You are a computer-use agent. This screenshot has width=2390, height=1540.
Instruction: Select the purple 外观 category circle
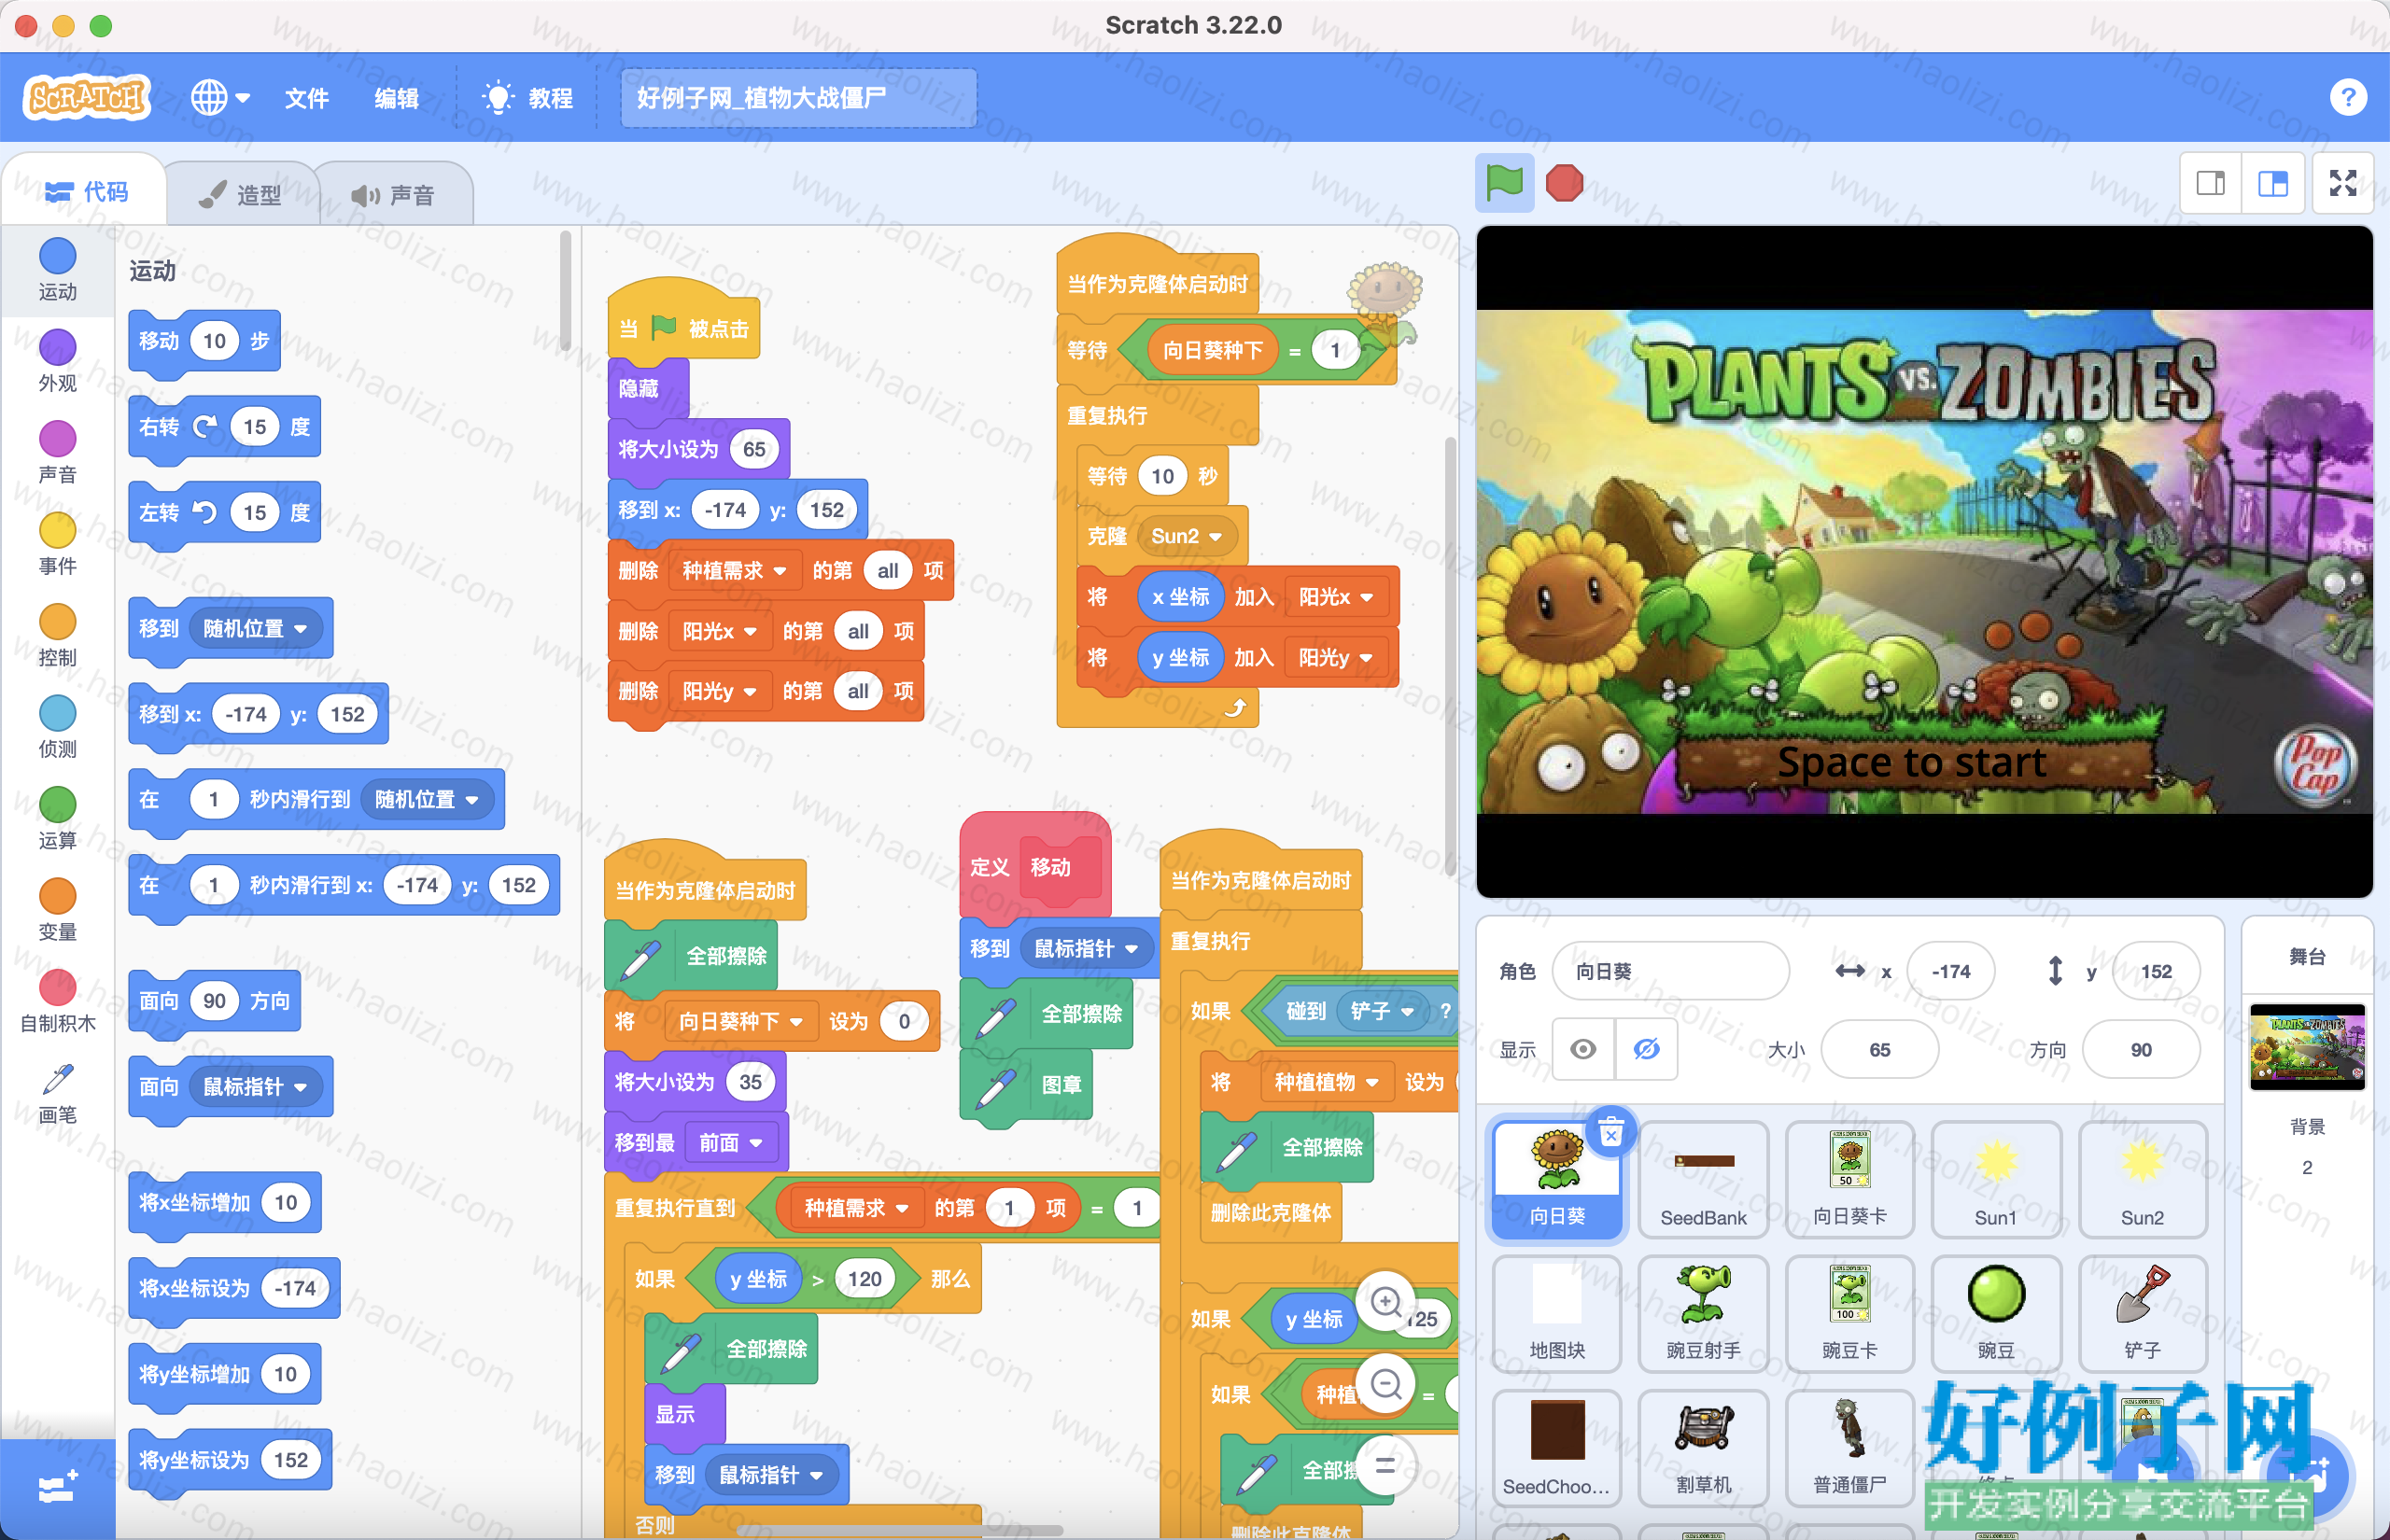click(x=57, y=347)
